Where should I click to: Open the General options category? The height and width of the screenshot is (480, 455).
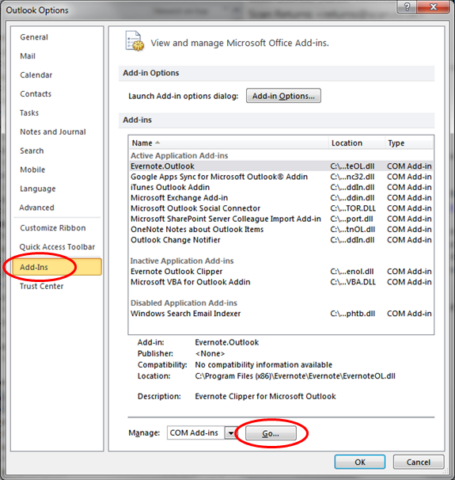pyautogui.click(x=34, y=37)
